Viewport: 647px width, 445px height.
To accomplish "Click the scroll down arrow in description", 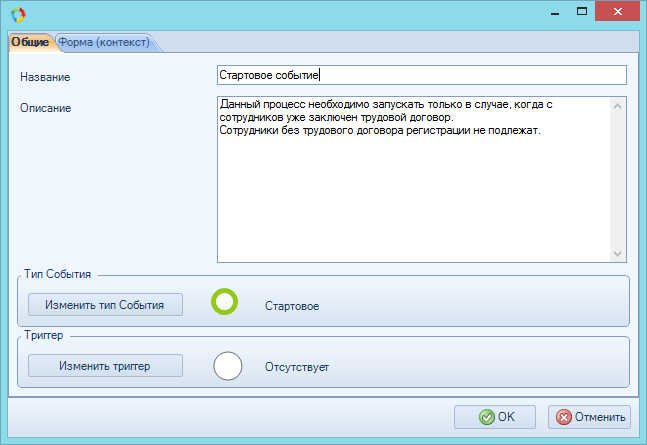I will (x=618, y=253).
